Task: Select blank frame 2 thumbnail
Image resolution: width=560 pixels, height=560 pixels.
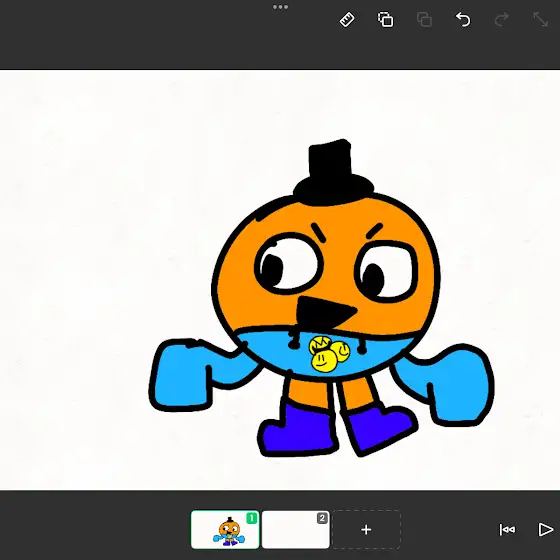Action: click(296, 530)
